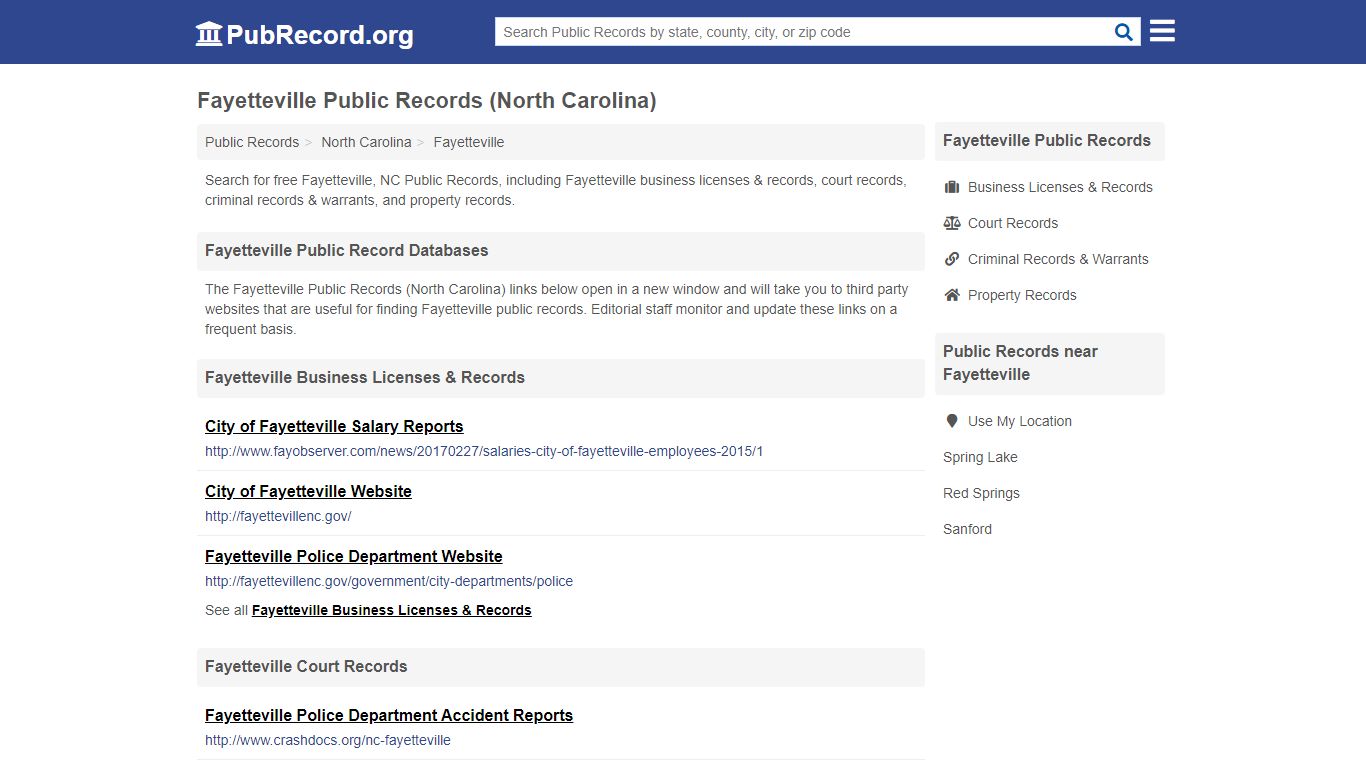The image size is (1366, 768).
Task: Click Public Records near Fayetteville sidebar heading
Action: click(x=1020, y=363)
